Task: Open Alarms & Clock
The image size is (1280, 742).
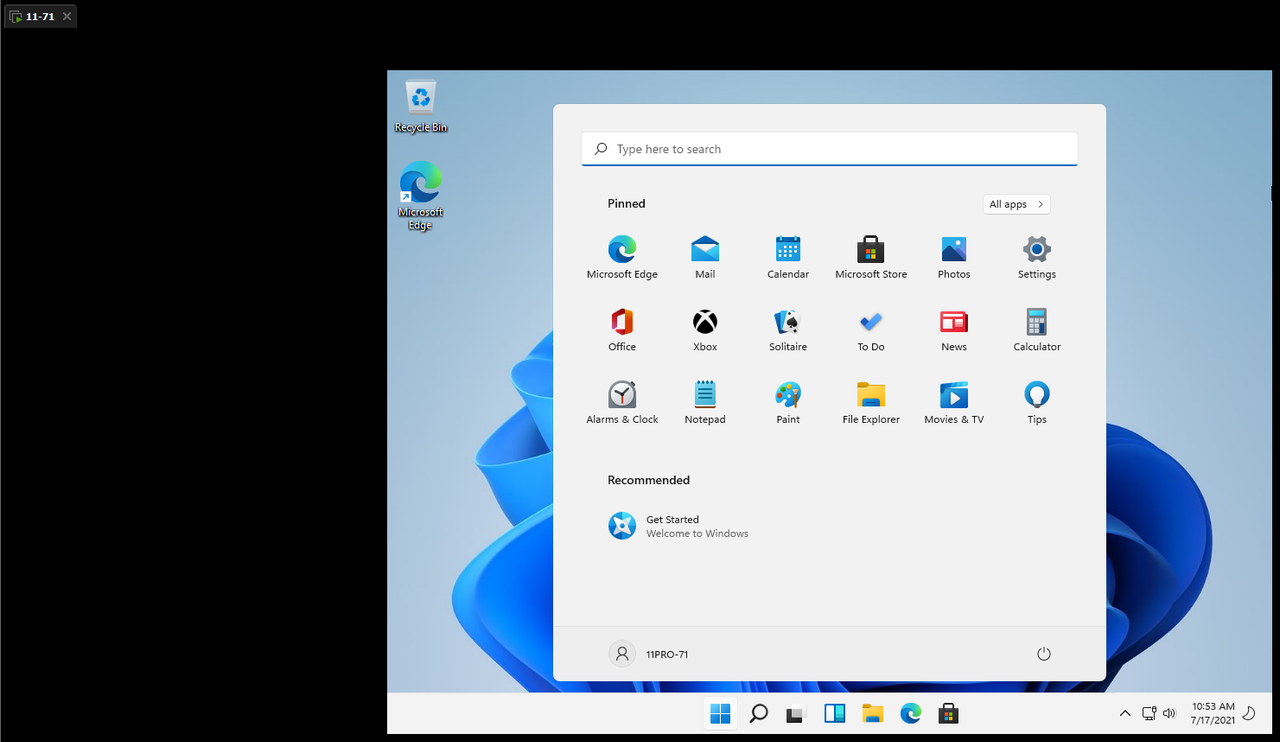Action: coord(622,403)
